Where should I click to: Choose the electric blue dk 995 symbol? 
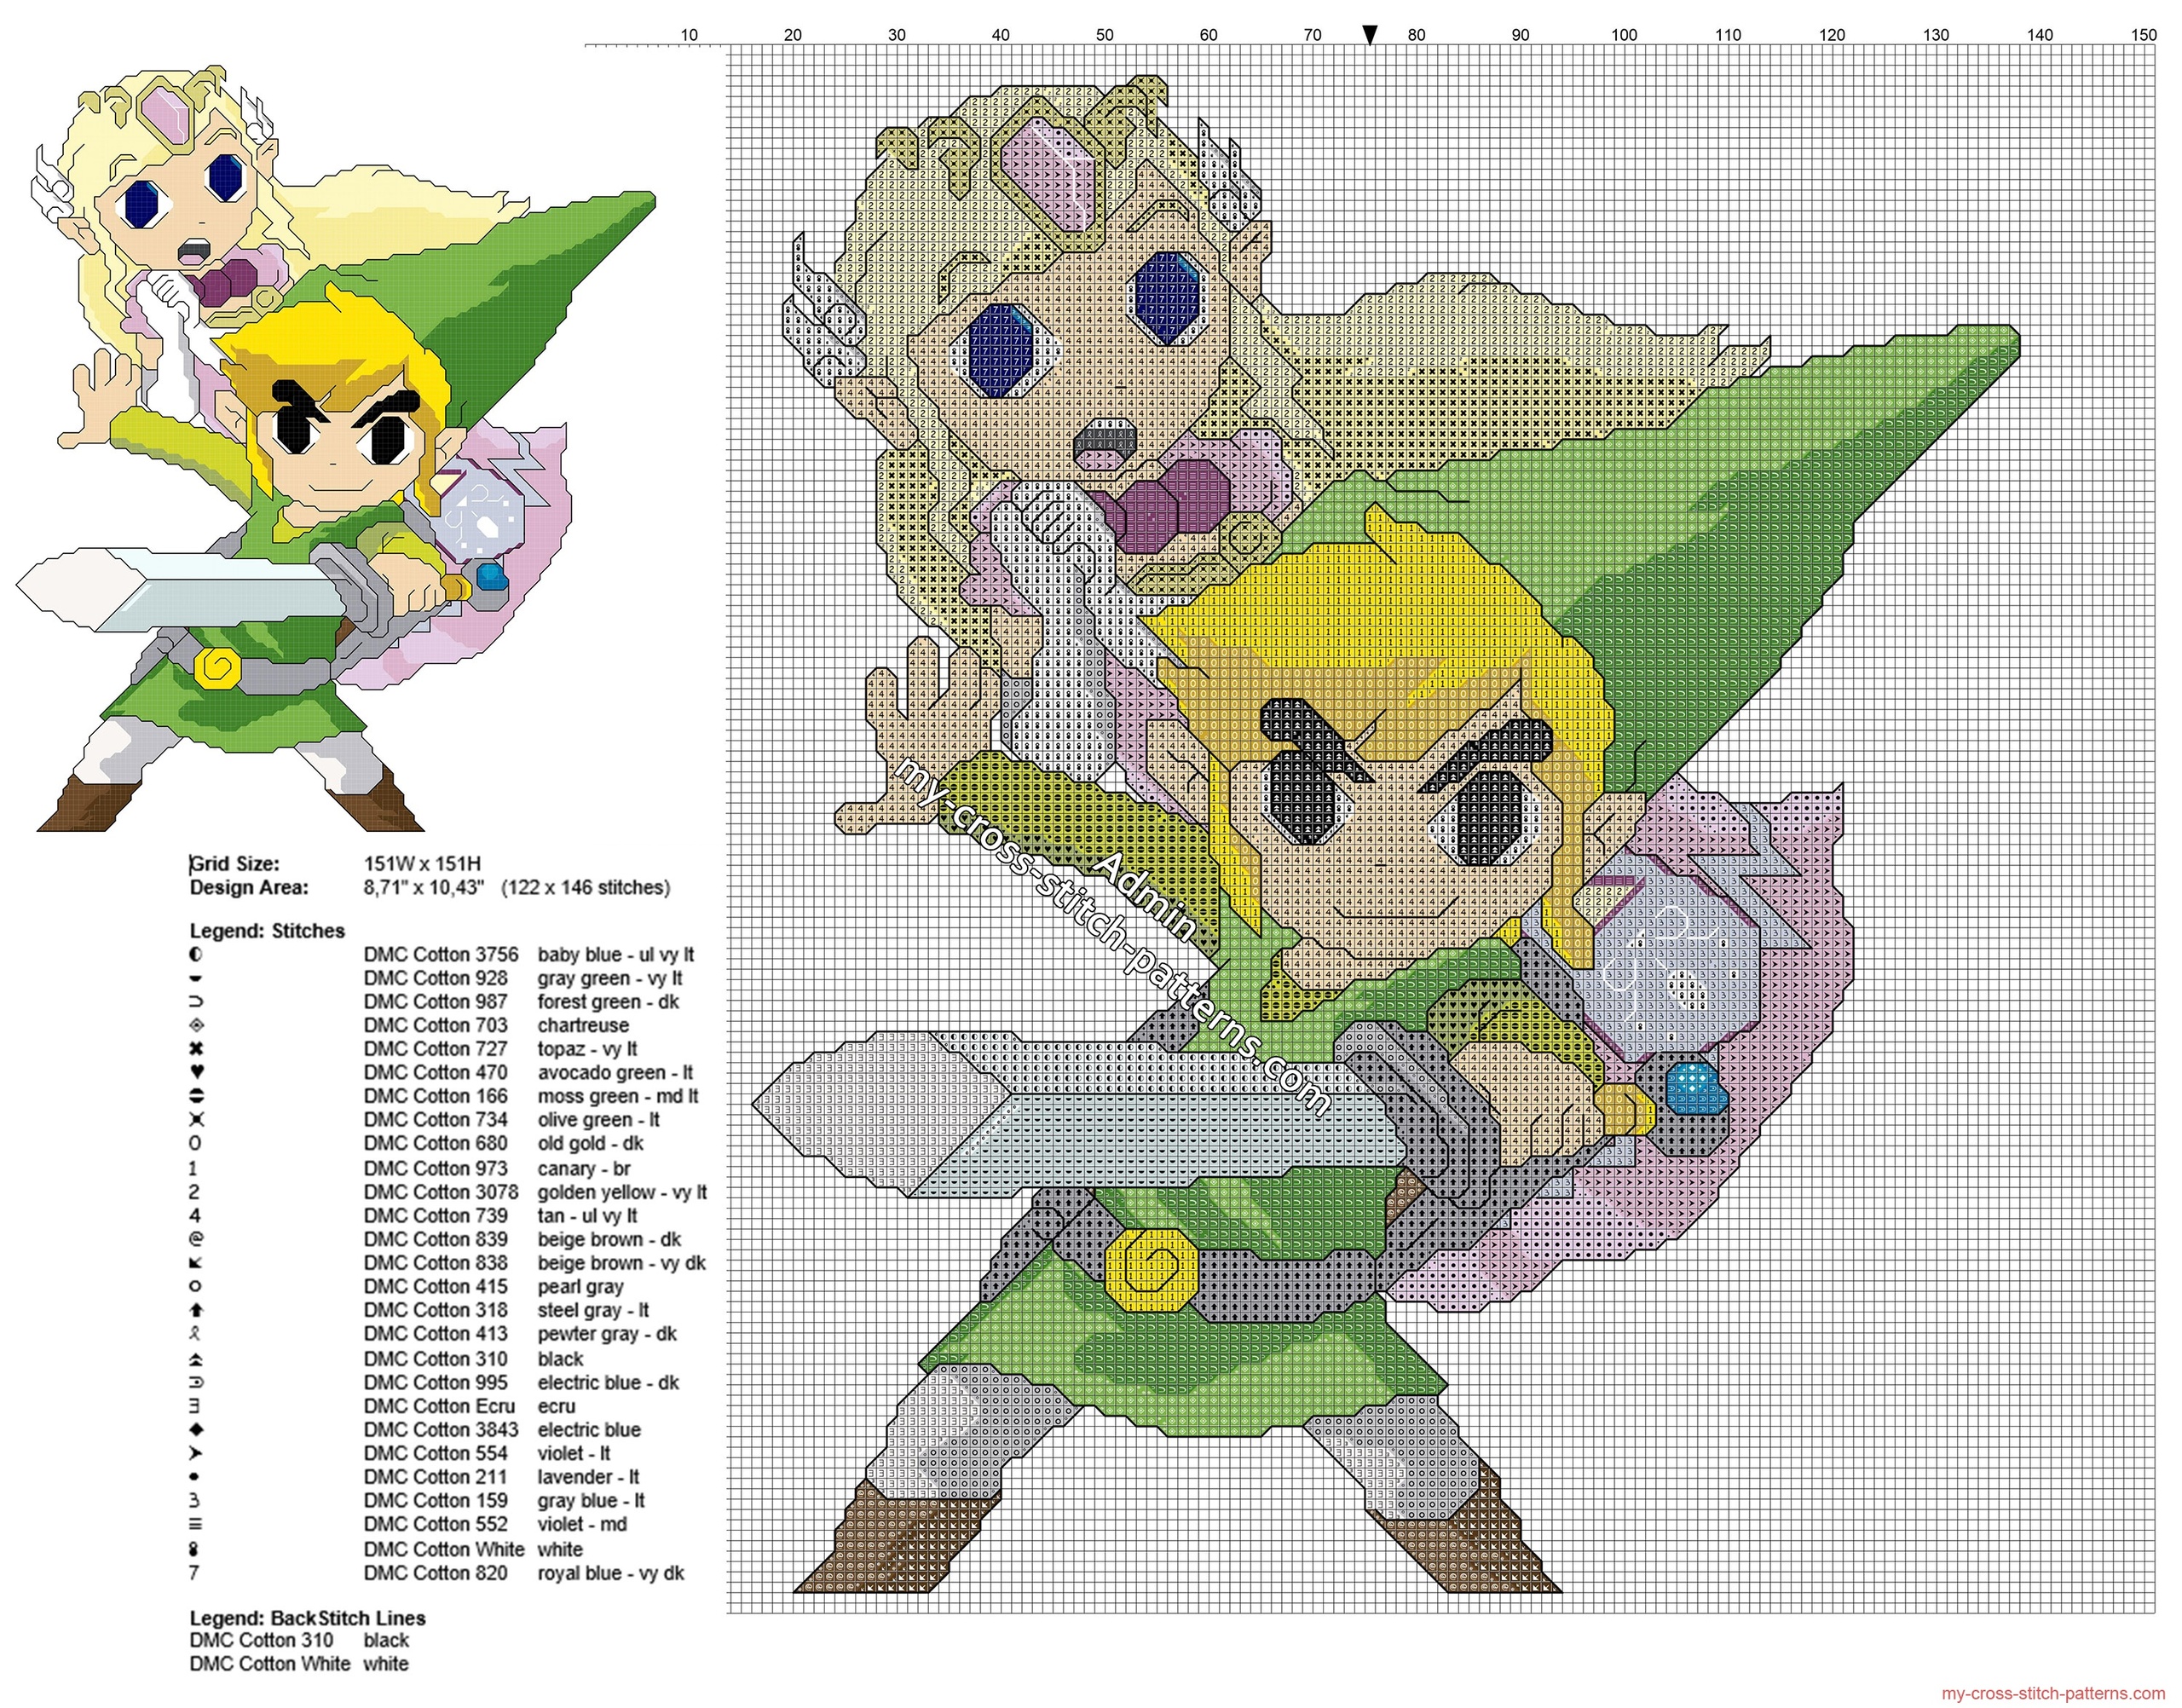point(195,1383)
